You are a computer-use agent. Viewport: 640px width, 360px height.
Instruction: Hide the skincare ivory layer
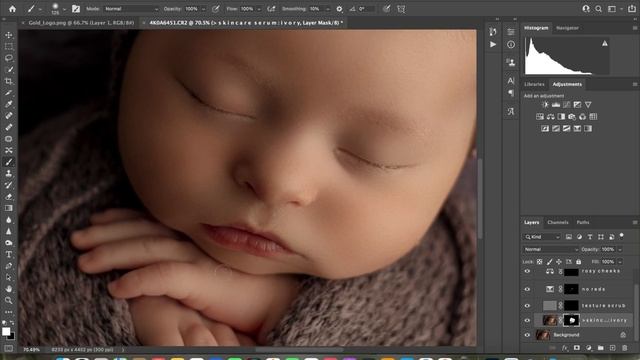[x=527, y=320]
